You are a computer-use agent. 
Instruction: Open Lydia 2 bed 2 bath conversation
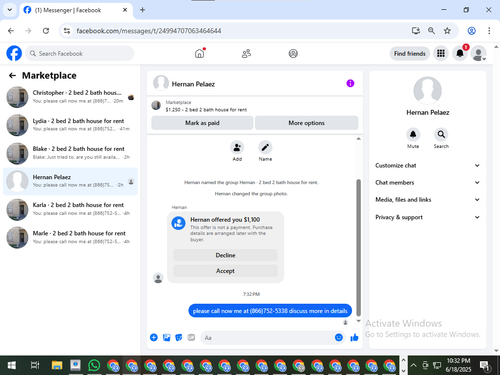coord(70,125)
